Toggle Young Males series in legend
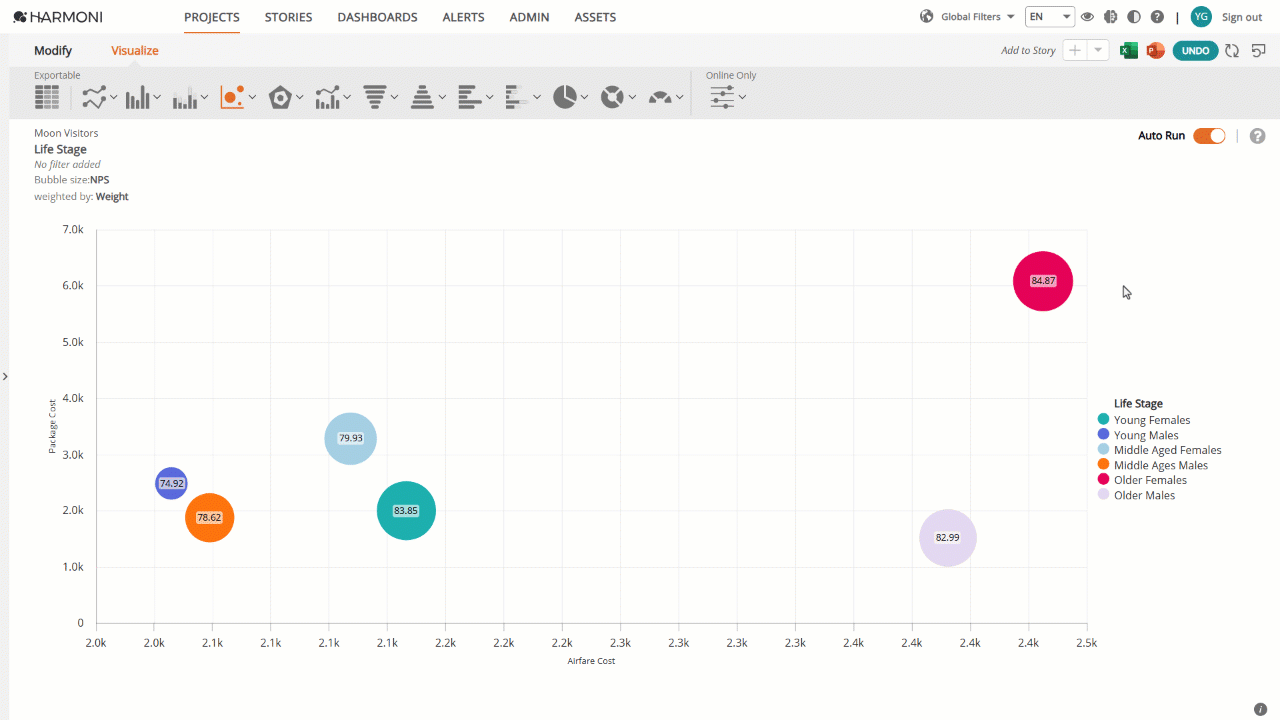1280x720 pixels. 1138,435
